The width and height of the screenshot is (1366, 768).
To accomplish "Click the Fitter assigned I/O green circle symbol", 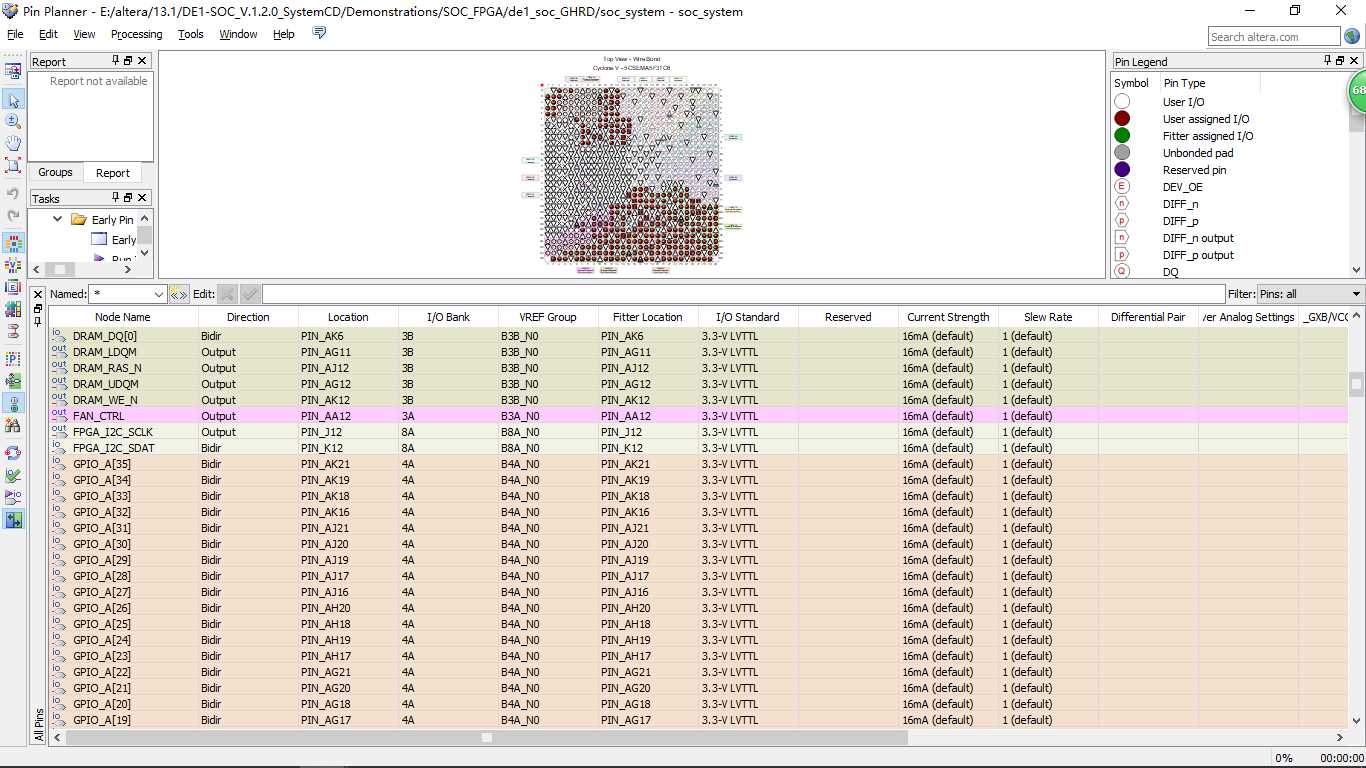I will 1122,136.
